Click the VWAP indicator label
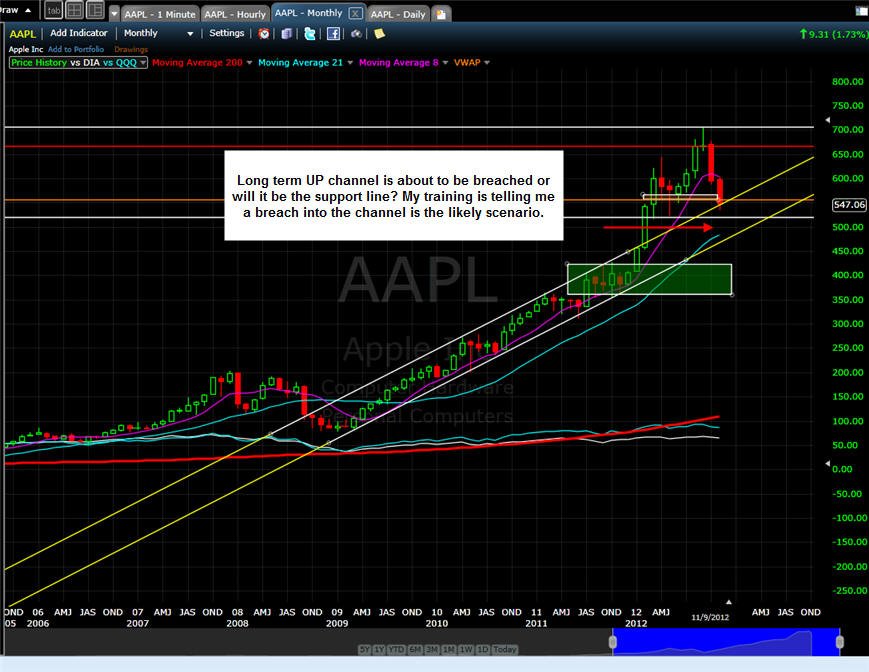The image size is (869, 672). click(x=467, y=63)
